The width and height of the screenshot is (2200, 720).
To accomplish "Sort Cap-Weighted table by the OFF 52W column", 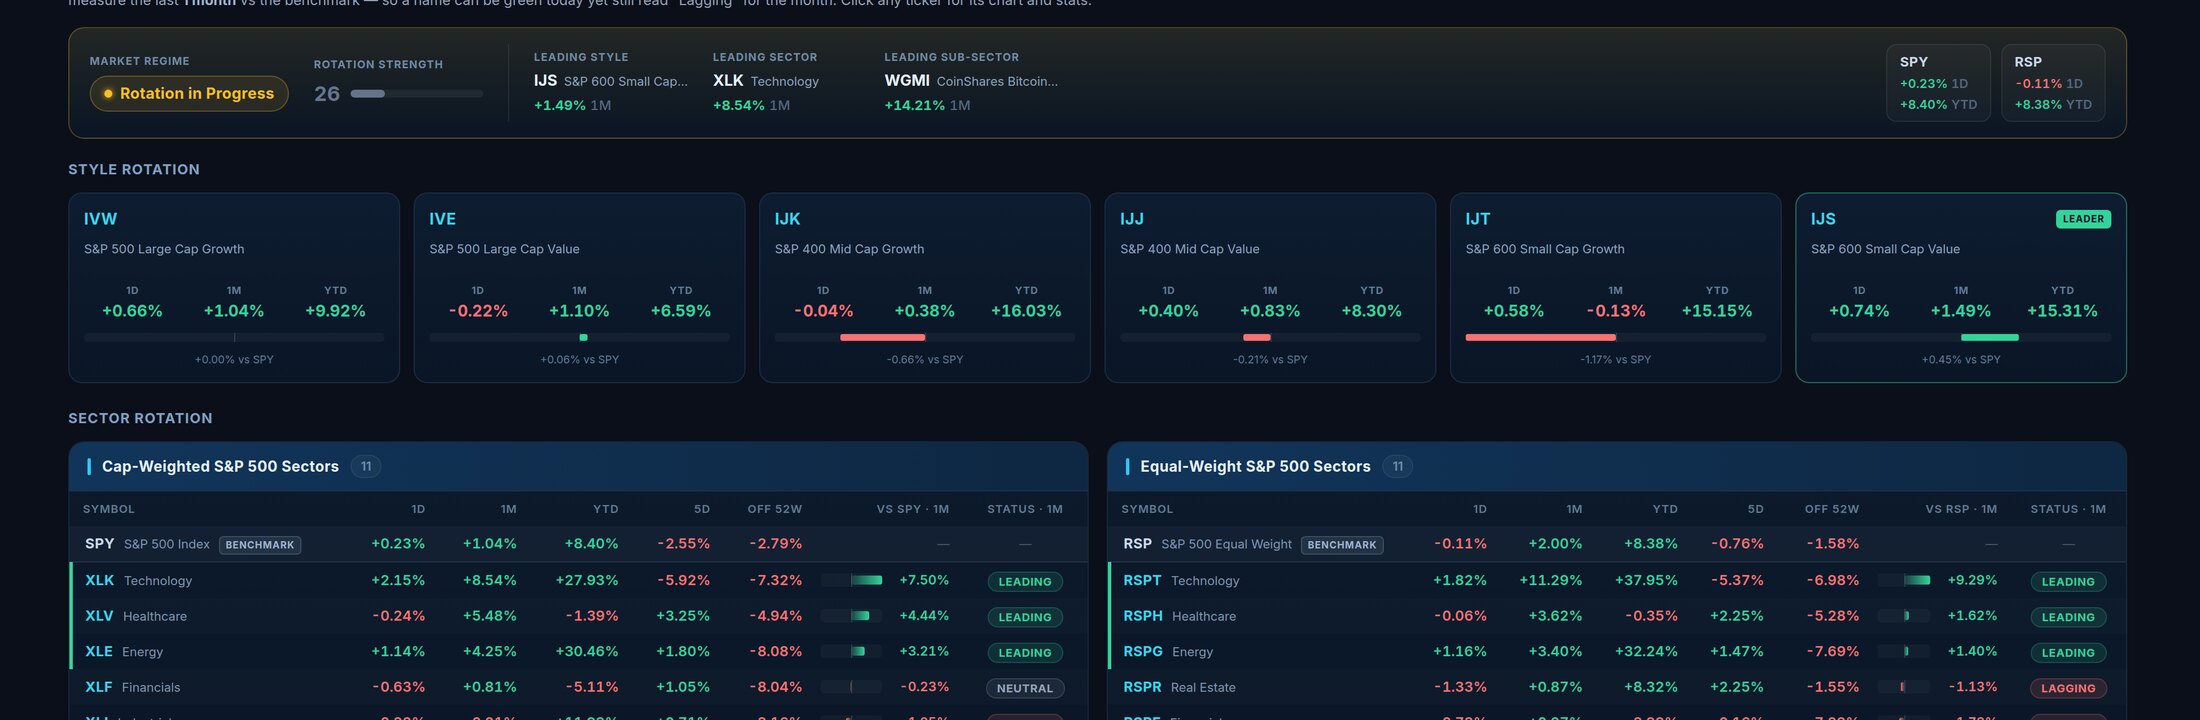I will tap(775, 509).
